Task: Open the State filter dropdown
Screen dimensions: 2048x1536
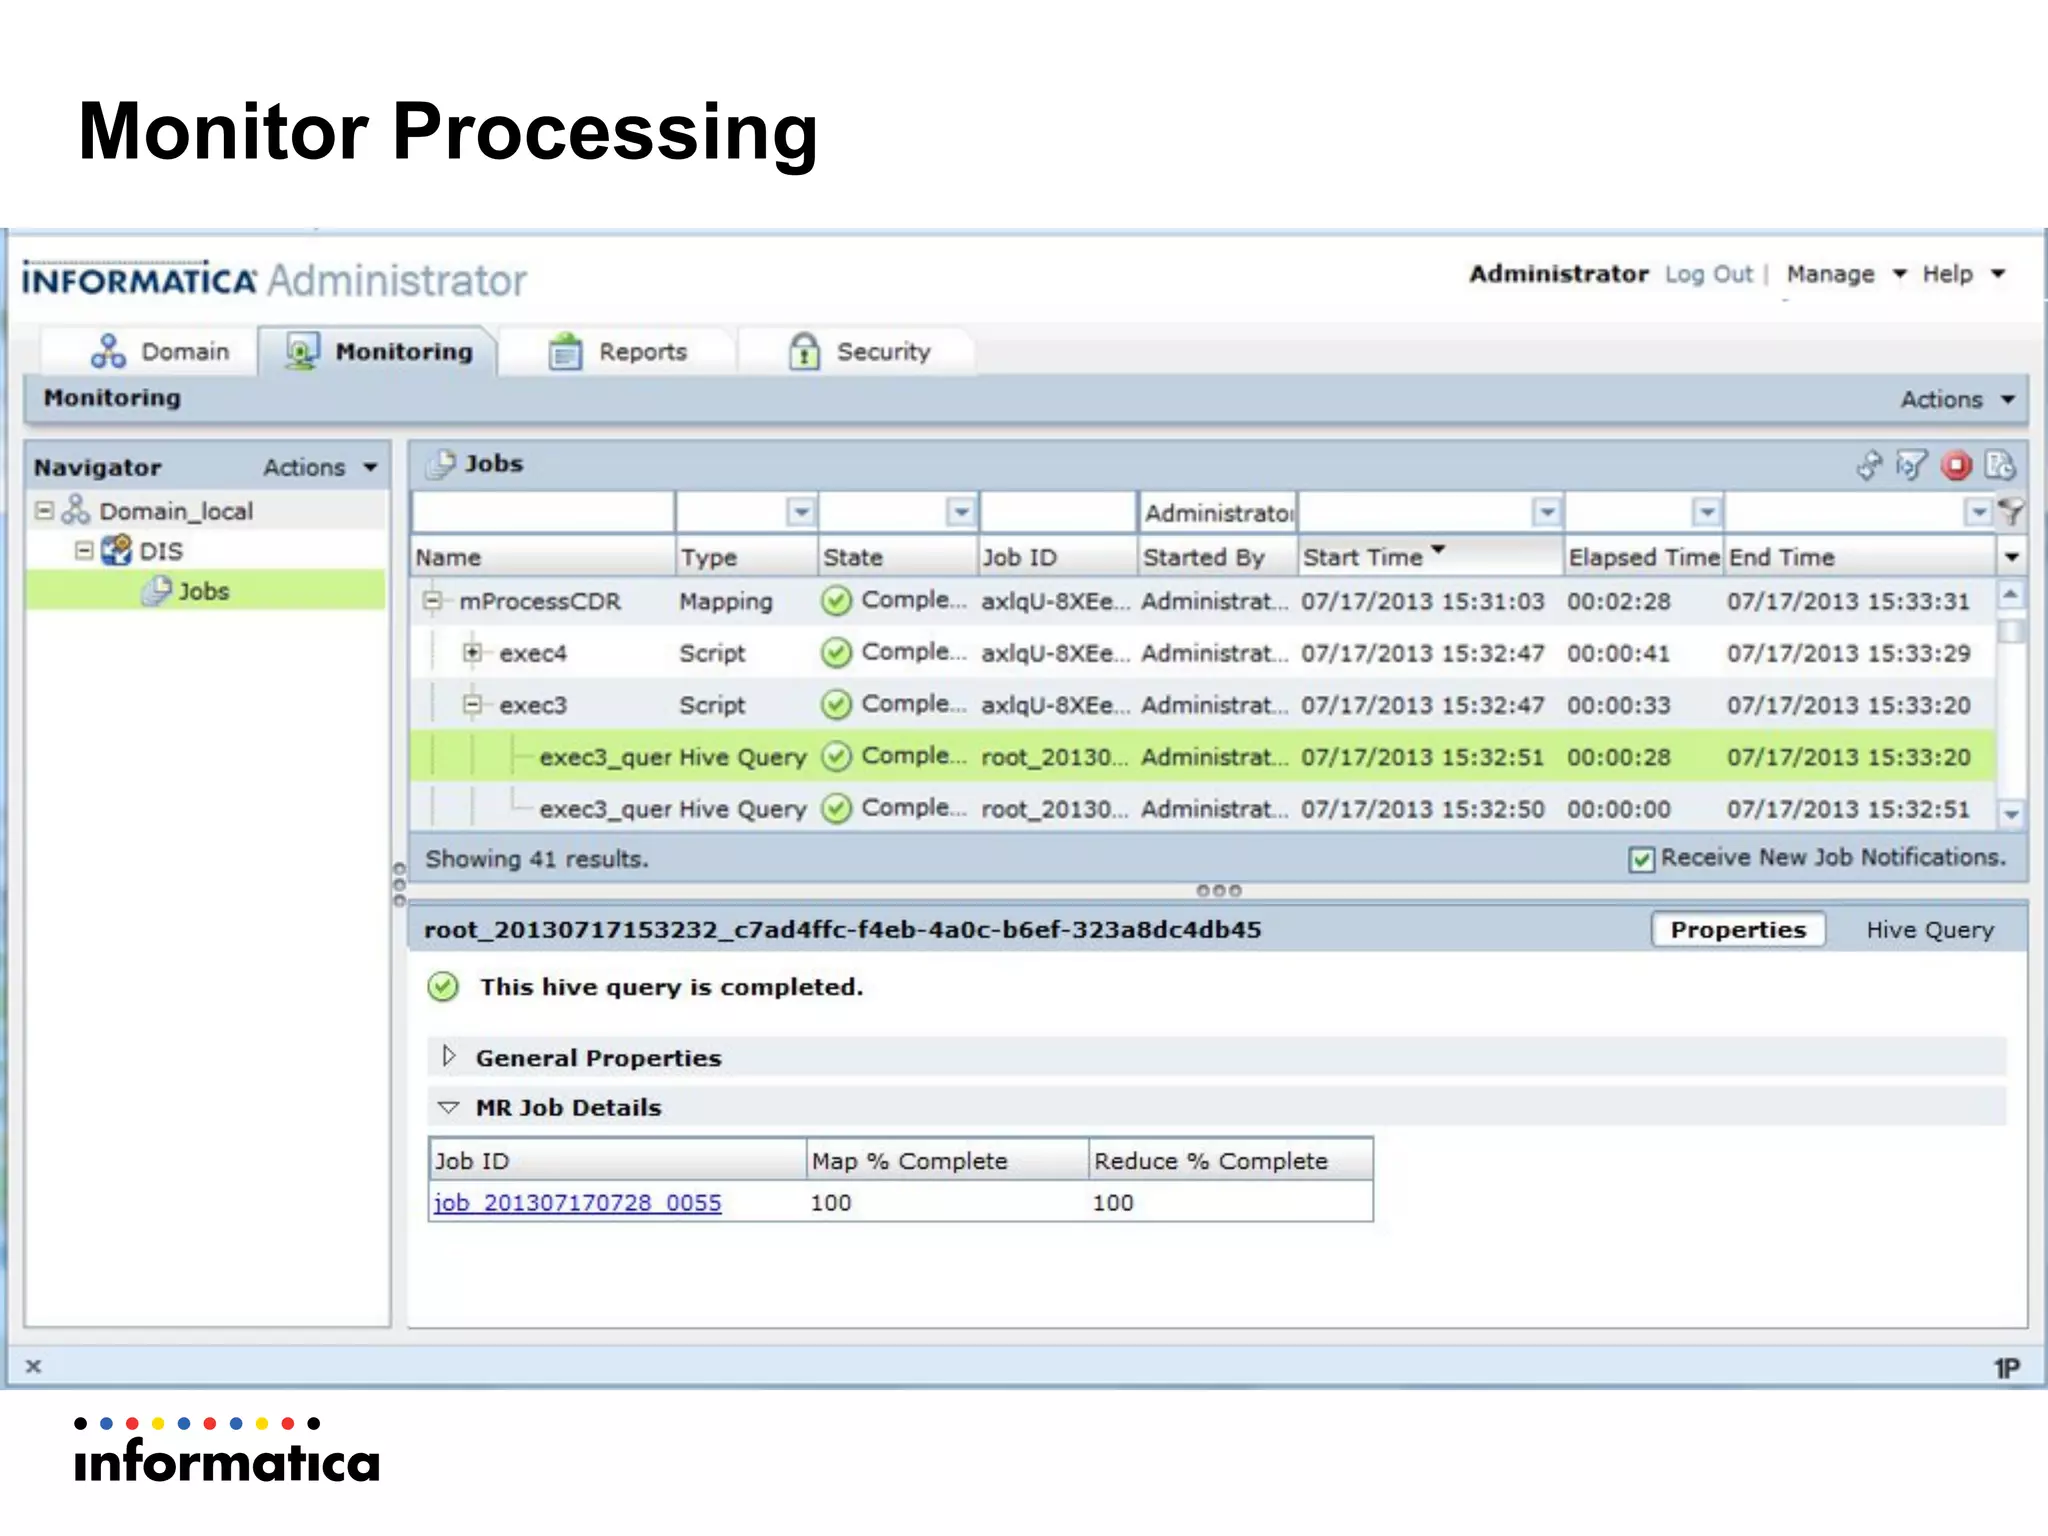Action: (x=960, y=513)
